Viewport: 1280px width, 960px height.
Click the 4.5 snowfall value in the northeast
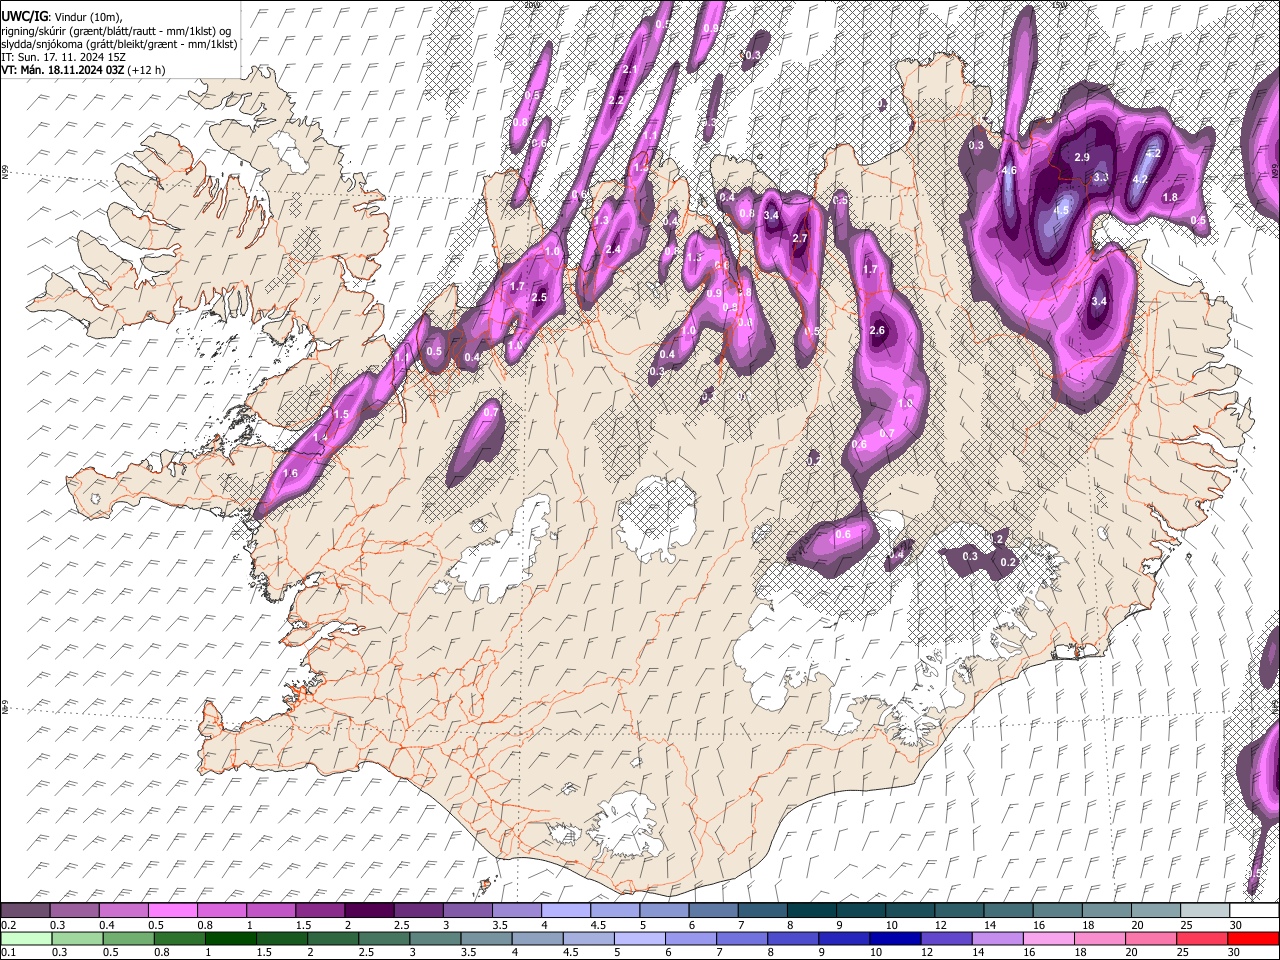coord(1061,211)
